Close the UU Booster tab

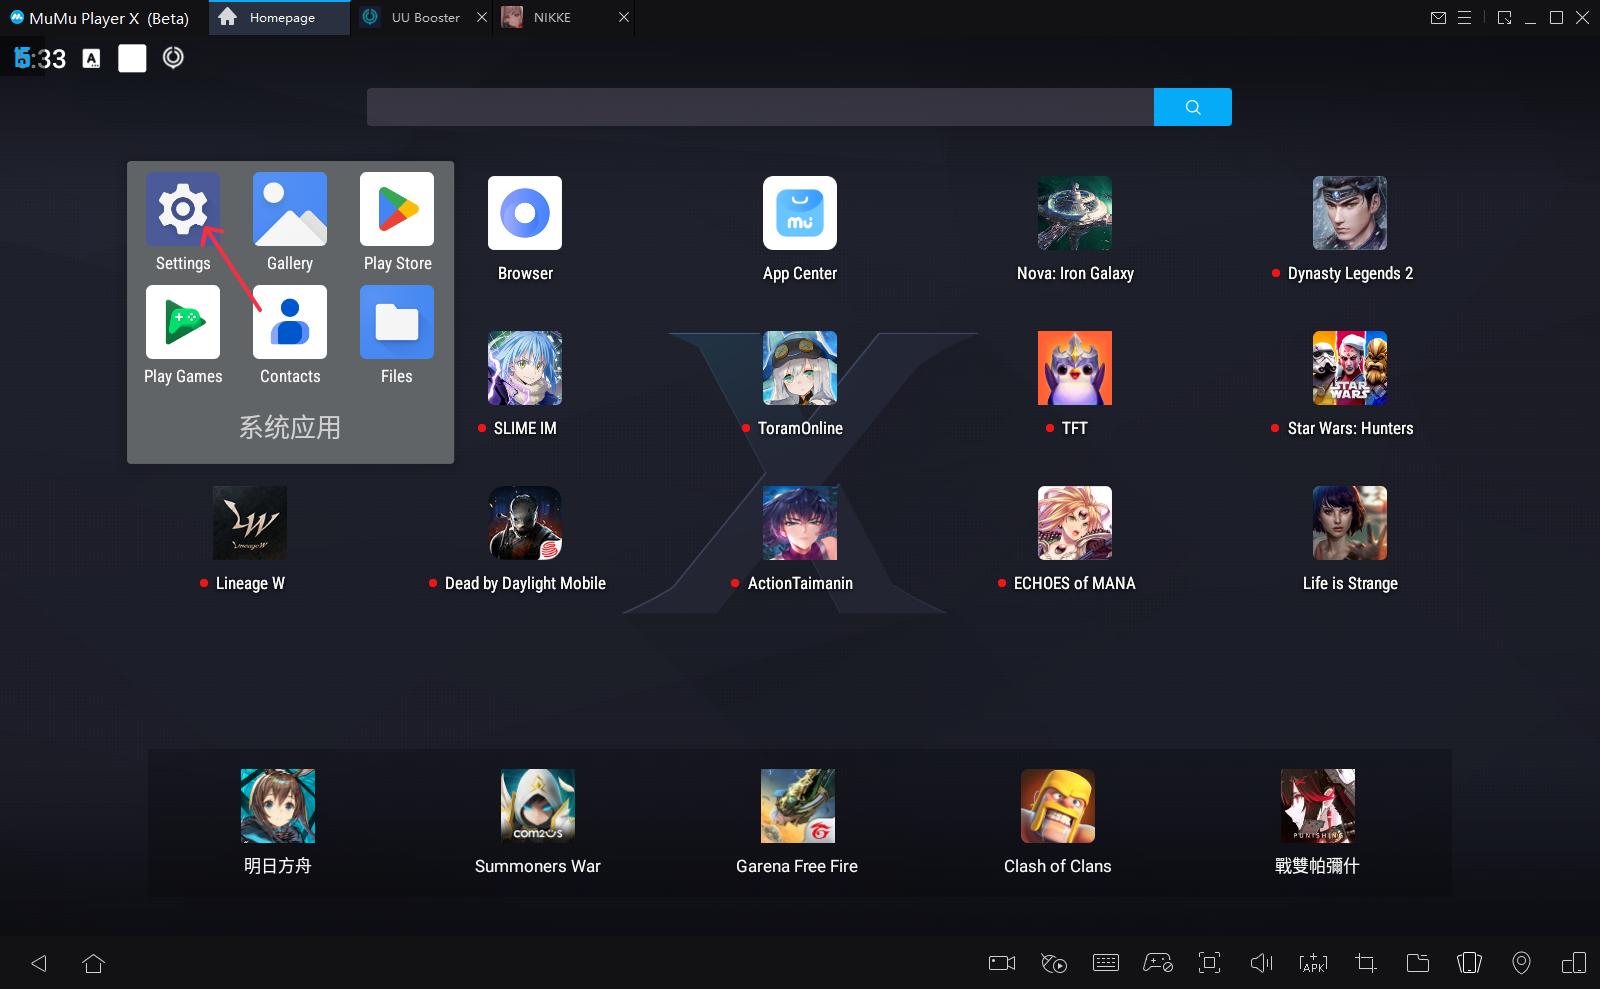[x=482, y=18]
